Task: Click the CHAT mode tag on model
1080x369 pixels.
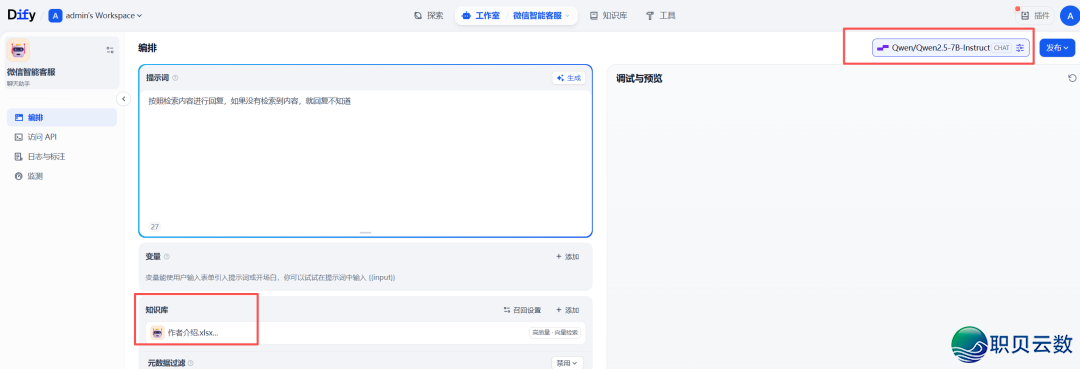Action: pos(1001,48)
